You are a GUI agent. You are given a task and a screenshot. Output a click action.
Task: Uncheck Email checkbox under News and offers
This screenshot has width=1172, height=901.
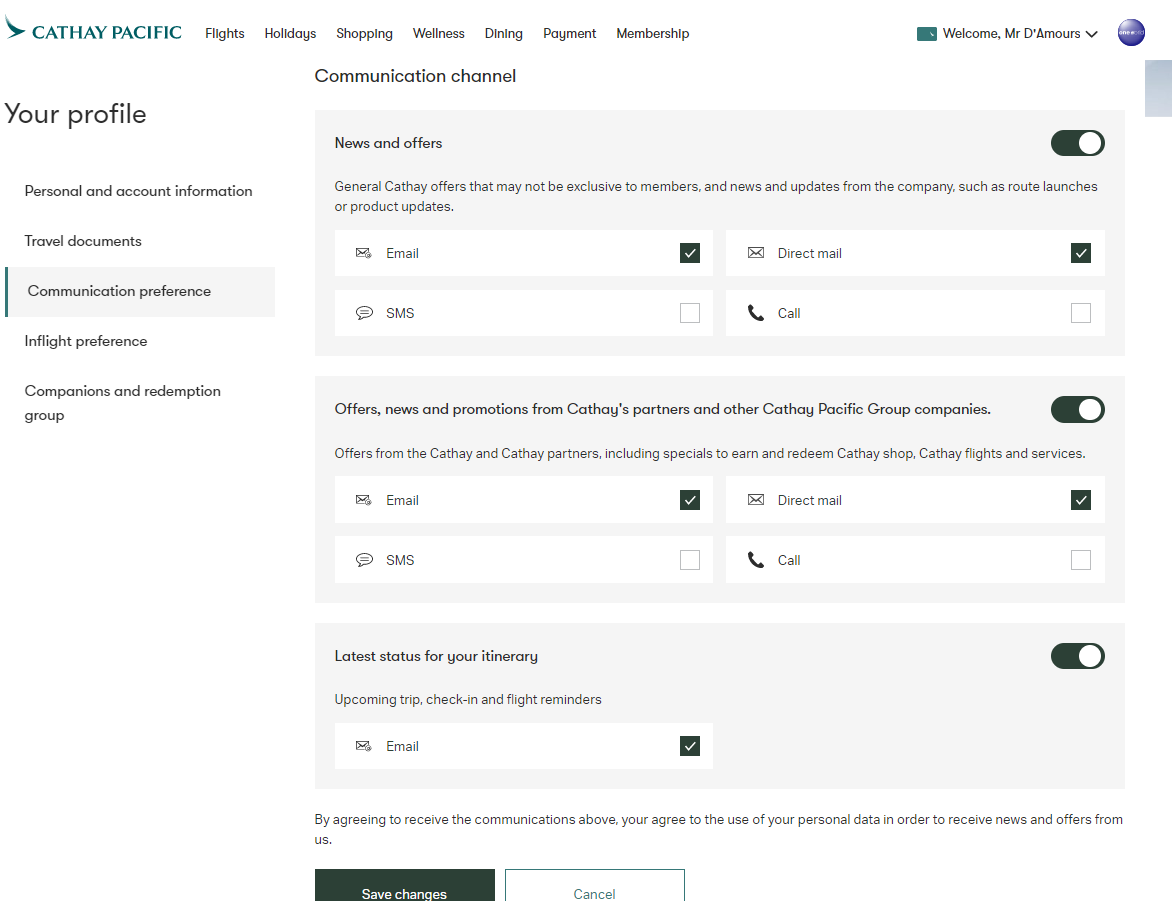click(x=690, y=253)
